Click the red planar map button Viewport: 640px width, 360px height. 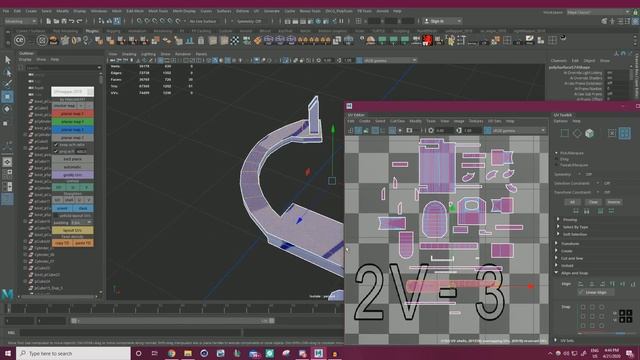[73, 113]
